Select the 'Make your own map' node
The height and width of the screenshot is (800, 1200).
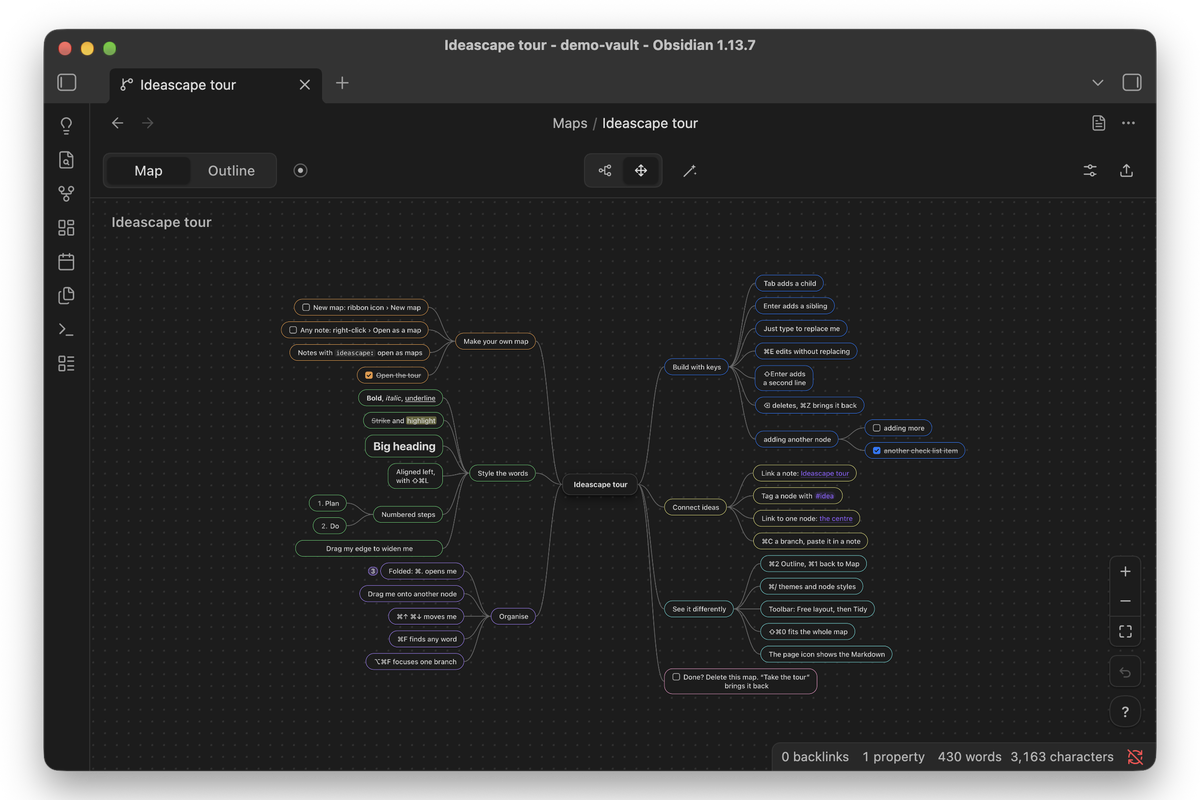click(x=496, y=341)
